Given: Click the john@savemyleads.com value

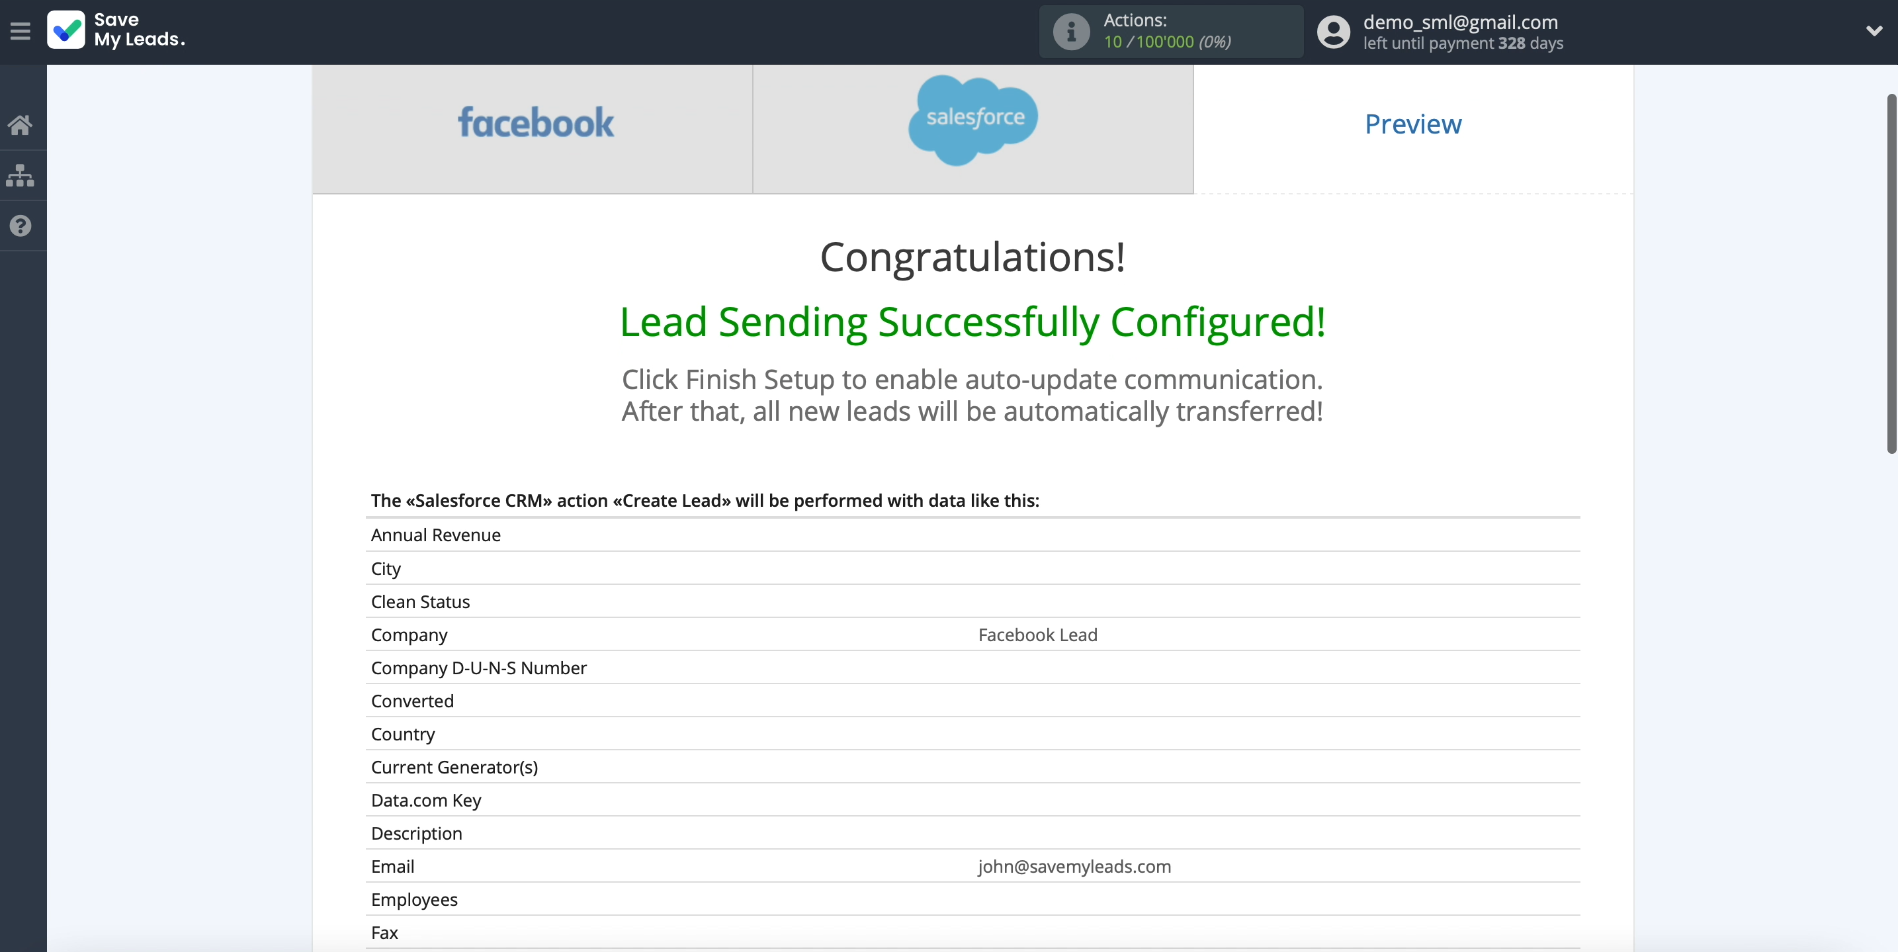Looking at the screenshot, I should 1074,866.
